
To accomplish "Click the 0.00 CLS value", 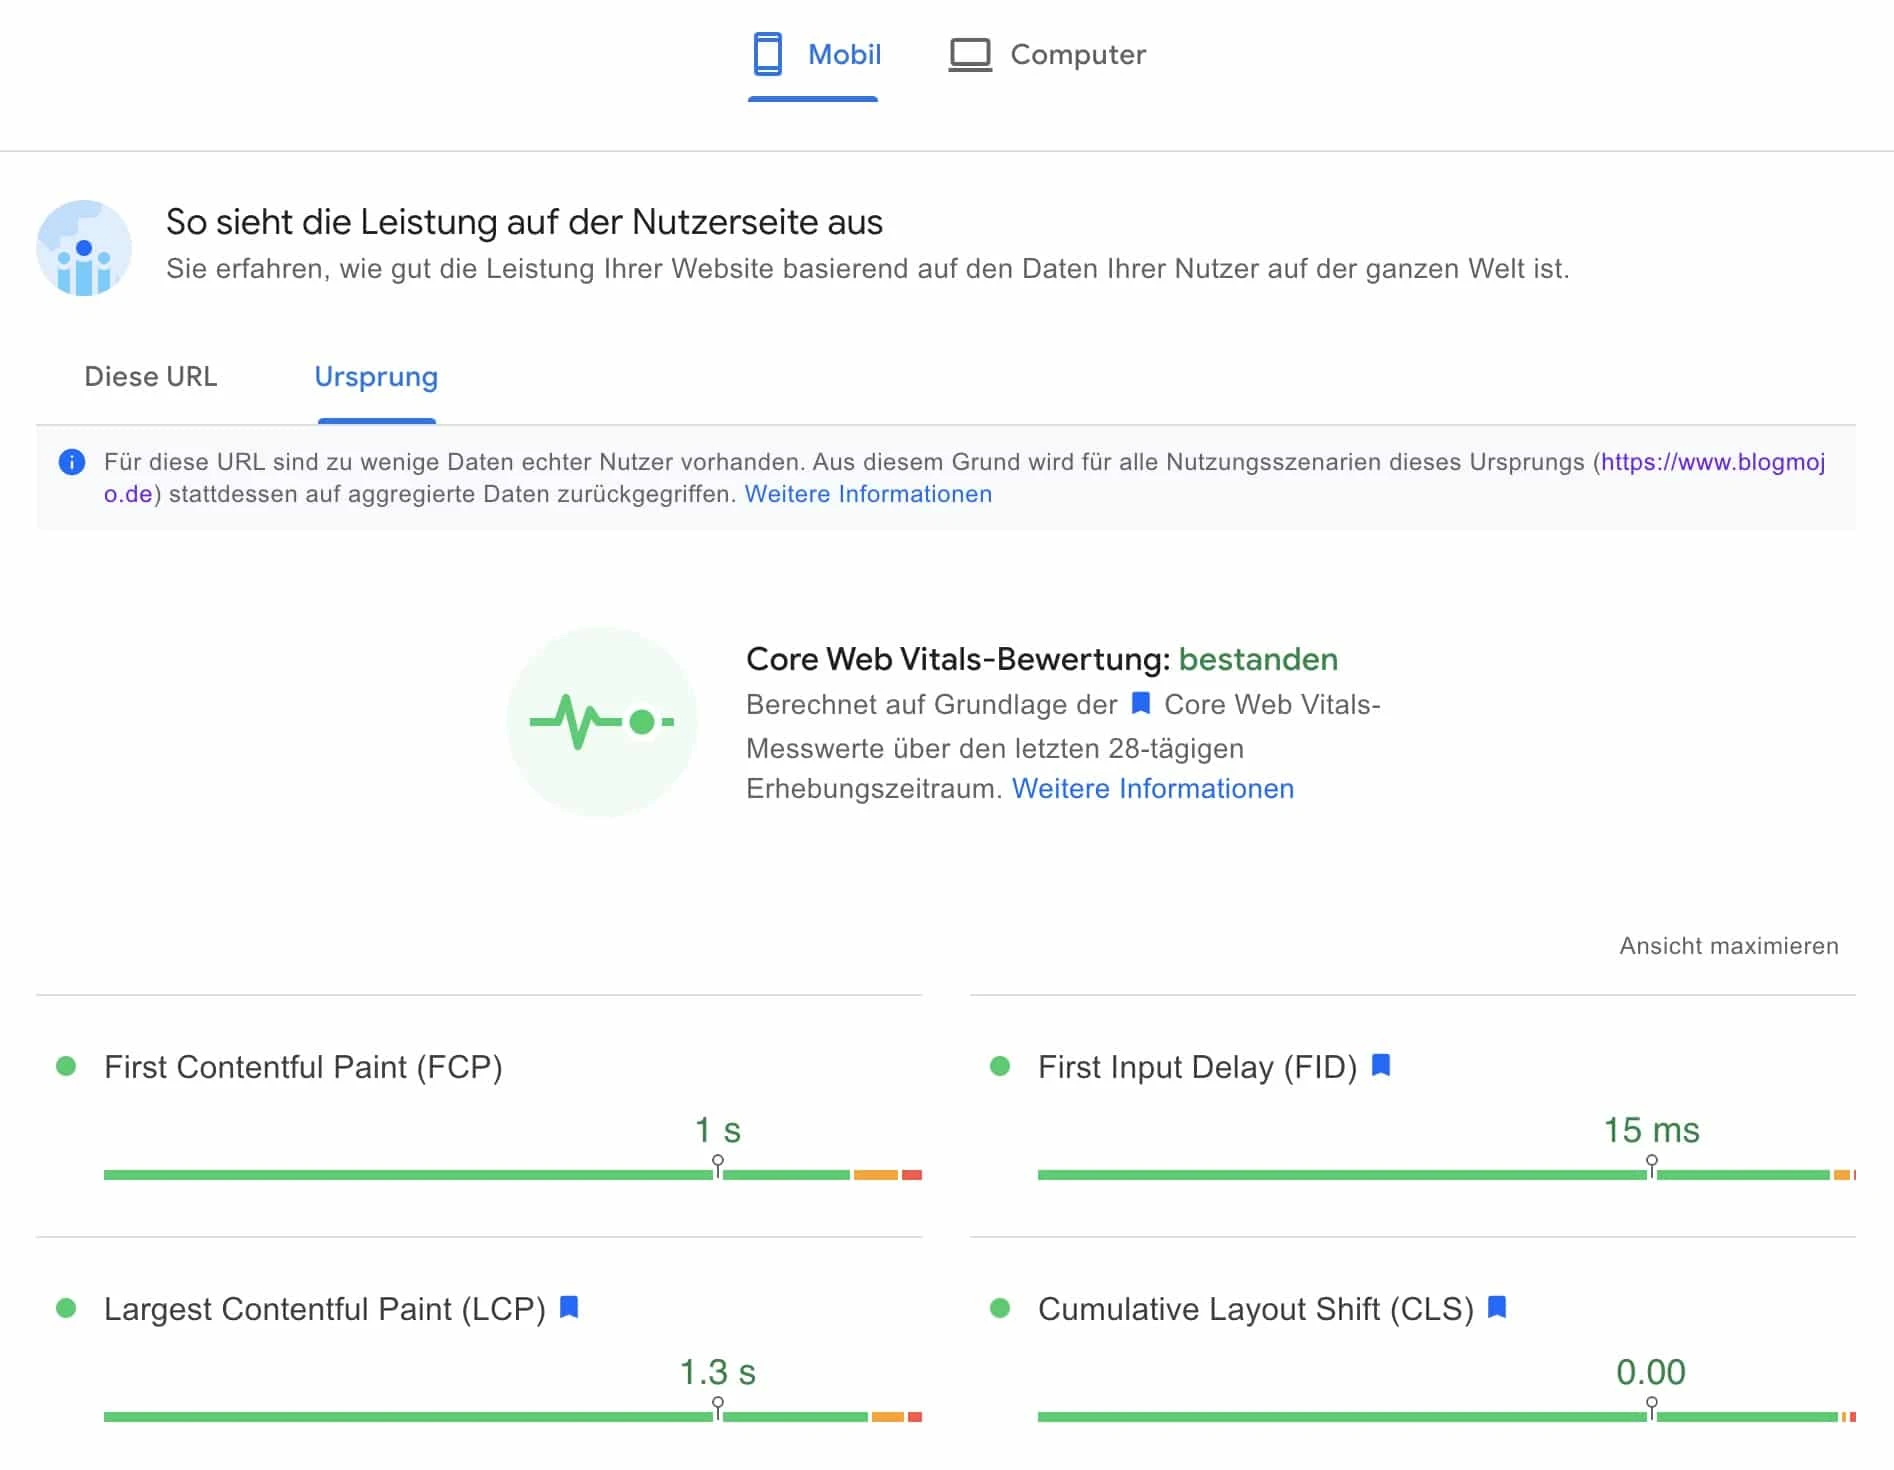I will pyautogui.click(x=1651, y=1372).
